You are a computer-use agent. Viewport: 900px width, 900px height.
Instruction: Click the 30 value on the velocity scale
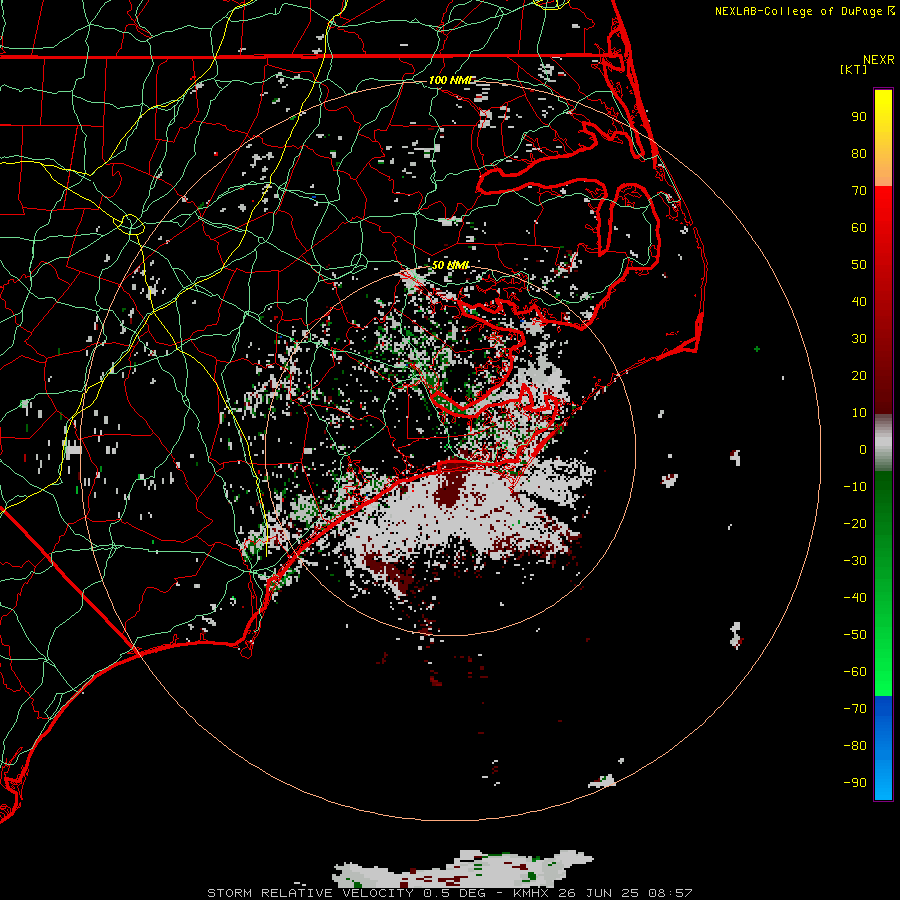click(859, 339)
